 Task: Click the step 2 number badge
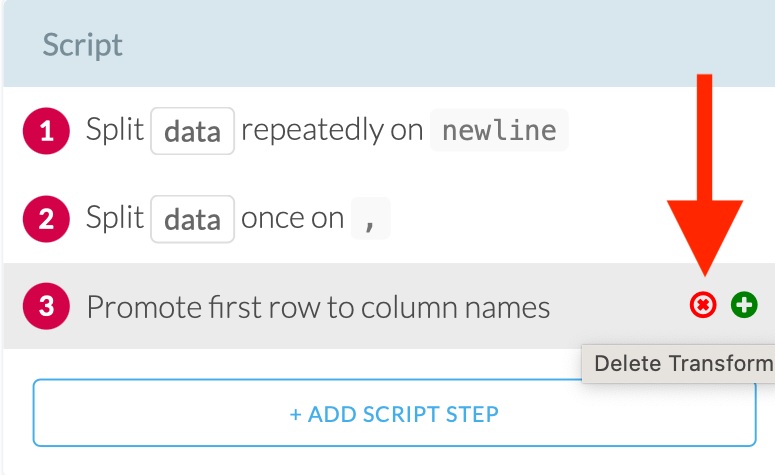point(46,218)
